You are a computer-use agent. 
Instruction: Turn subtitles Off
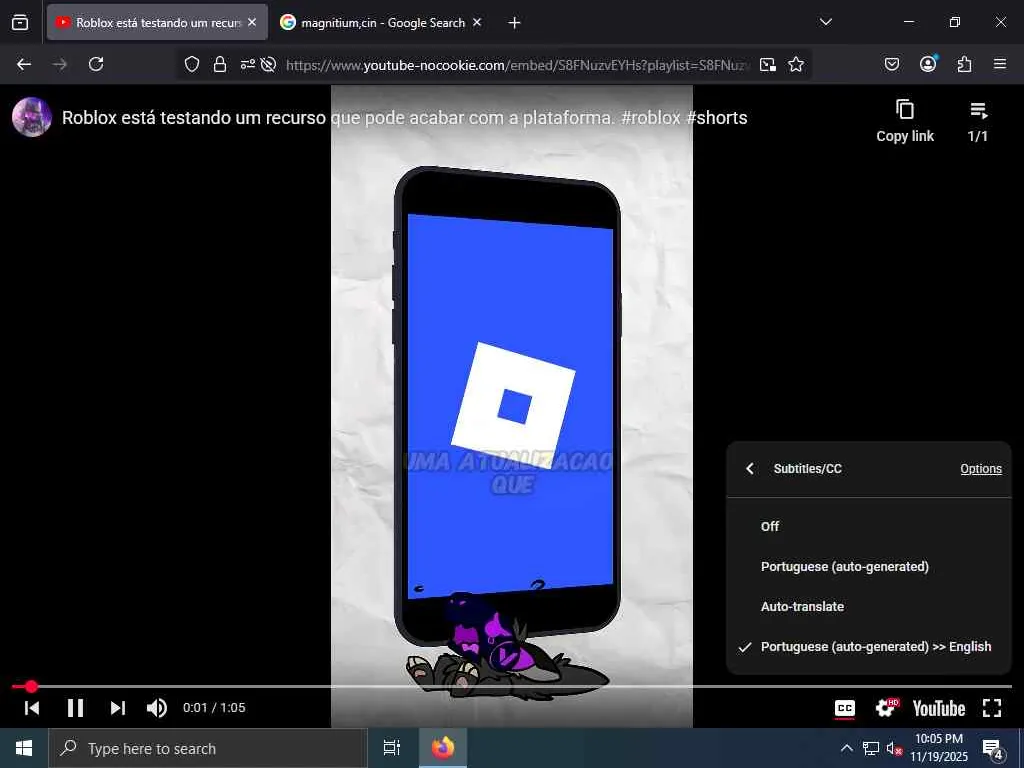869,526
